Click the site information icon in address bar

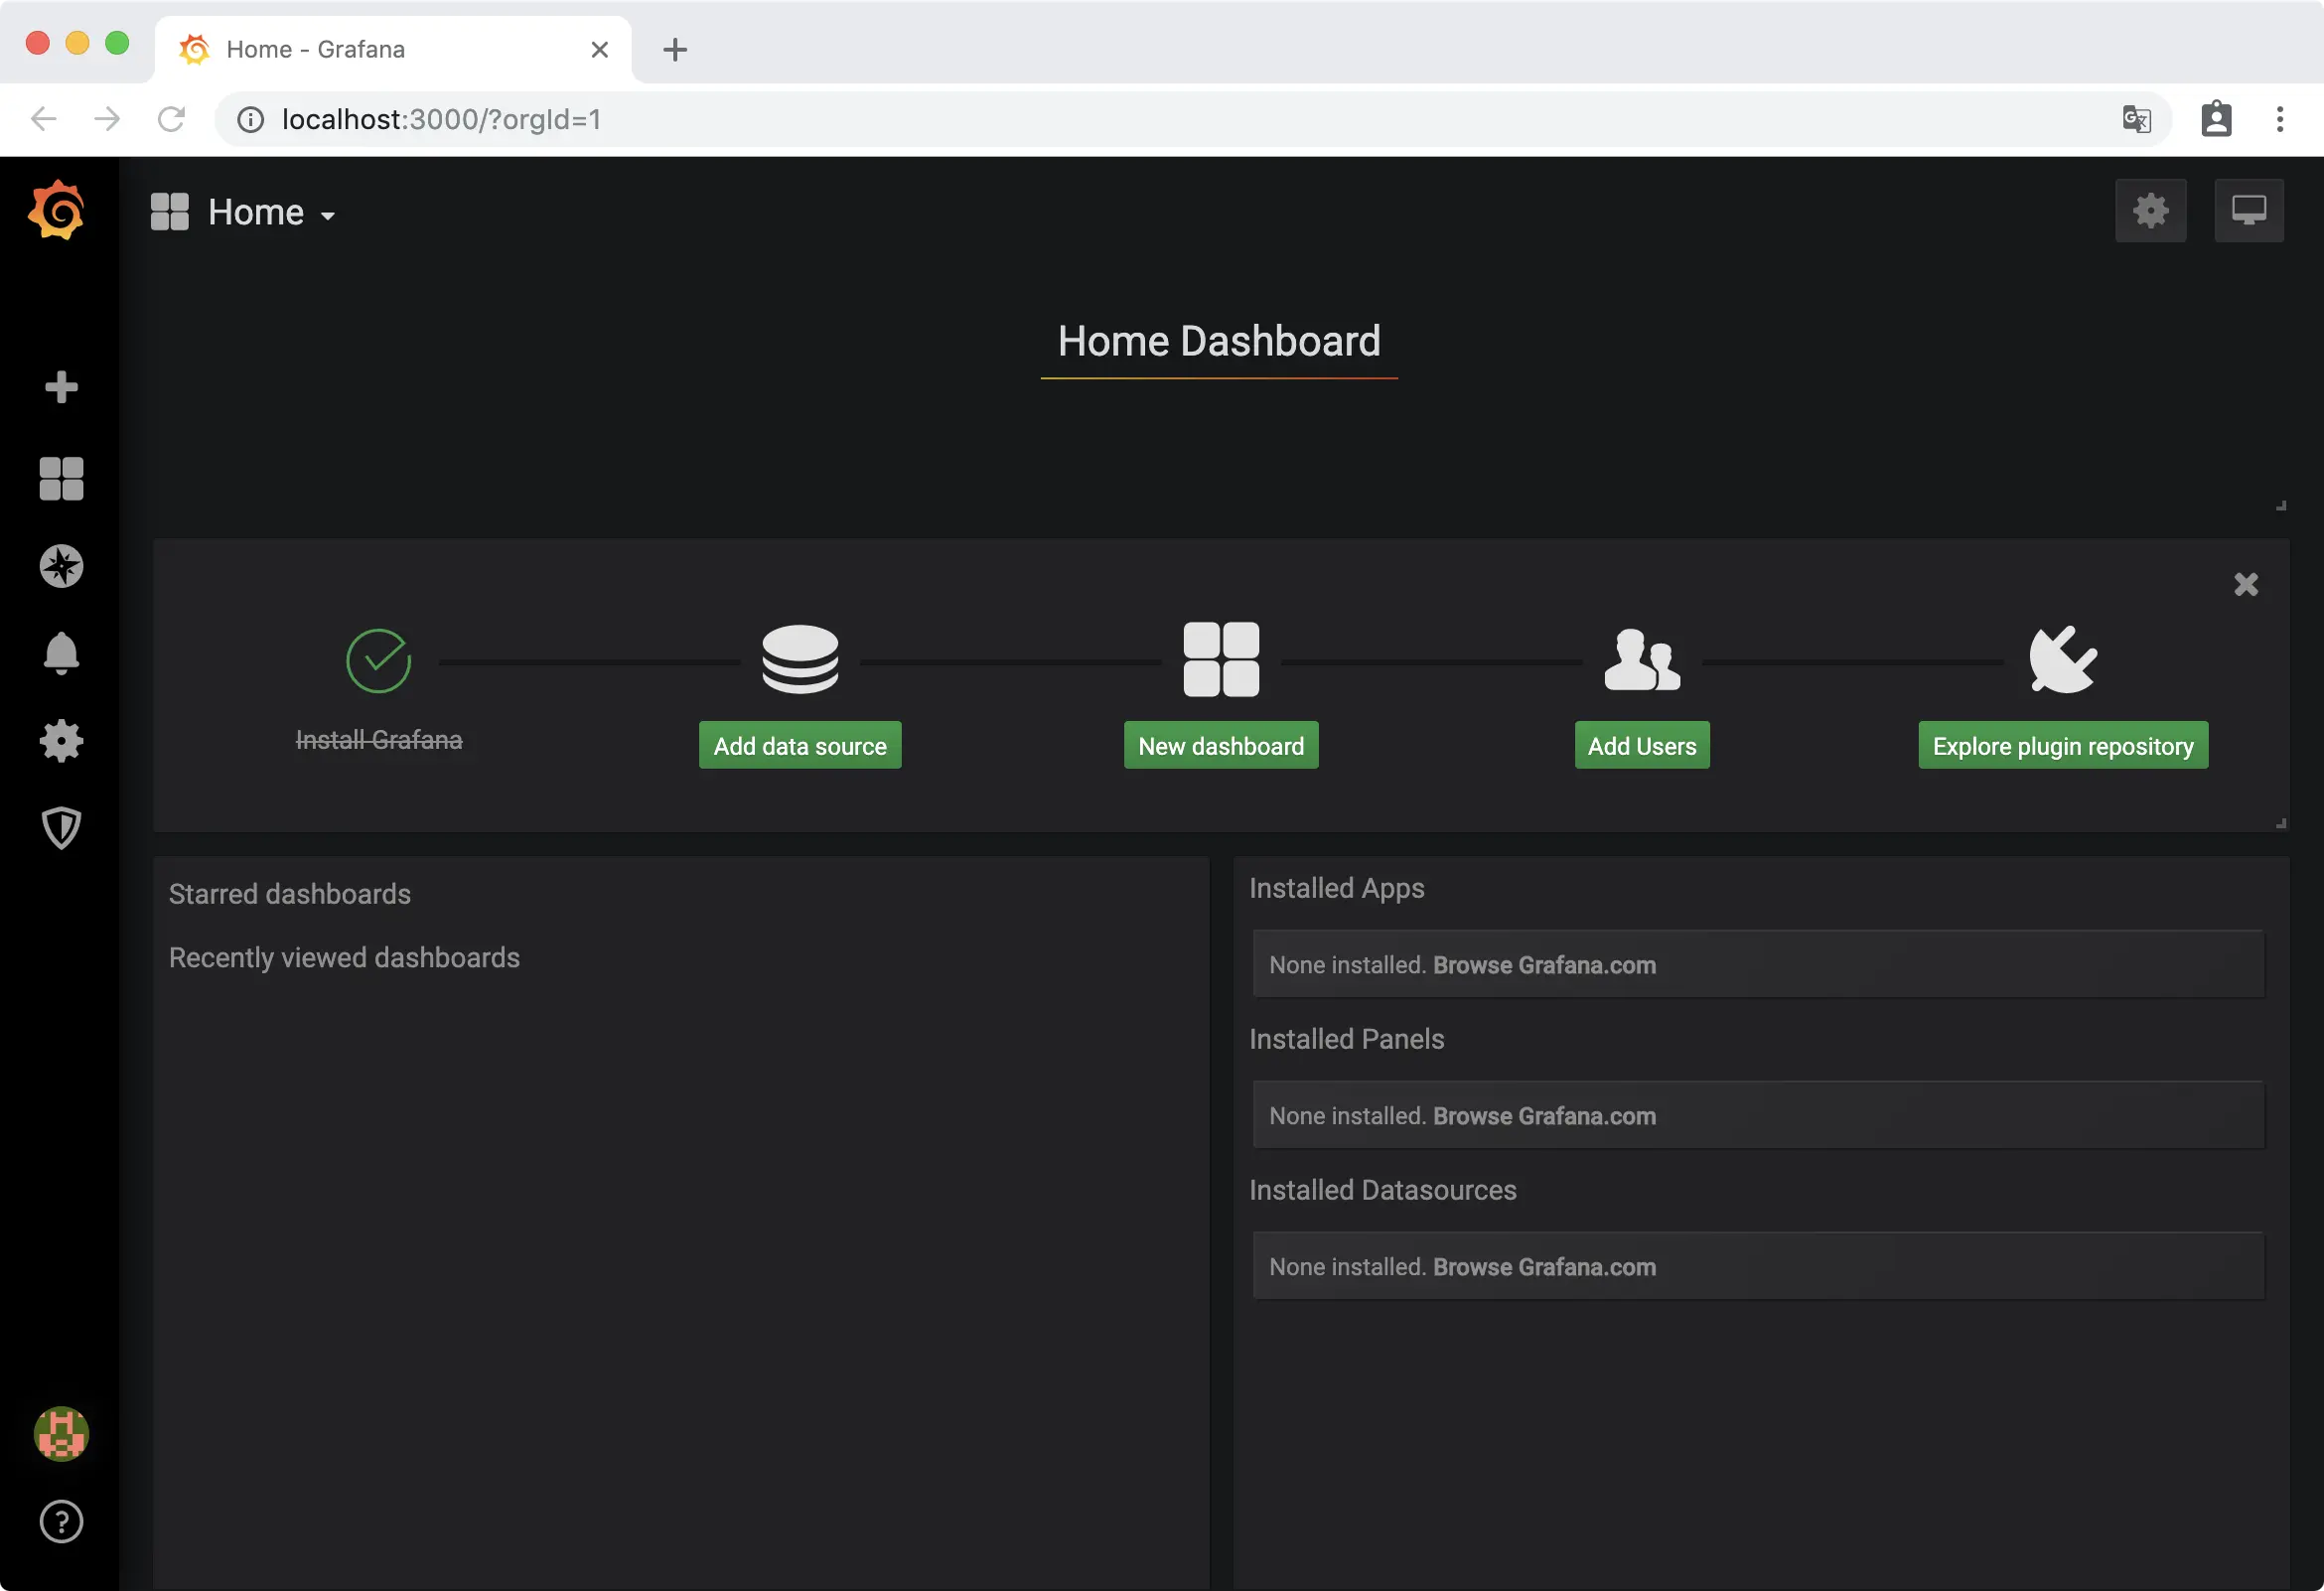(x=250, y=119)
